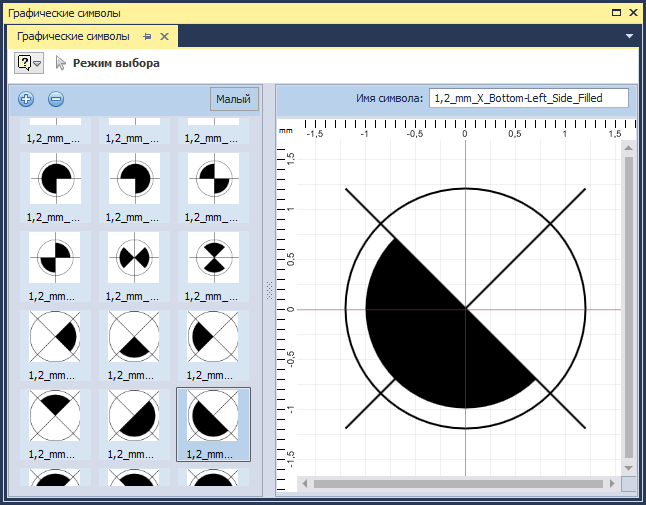The width and height of the screenshot is (646, 505).
Task: Click the Имя символа input field
Action: (x=529, y=98)
